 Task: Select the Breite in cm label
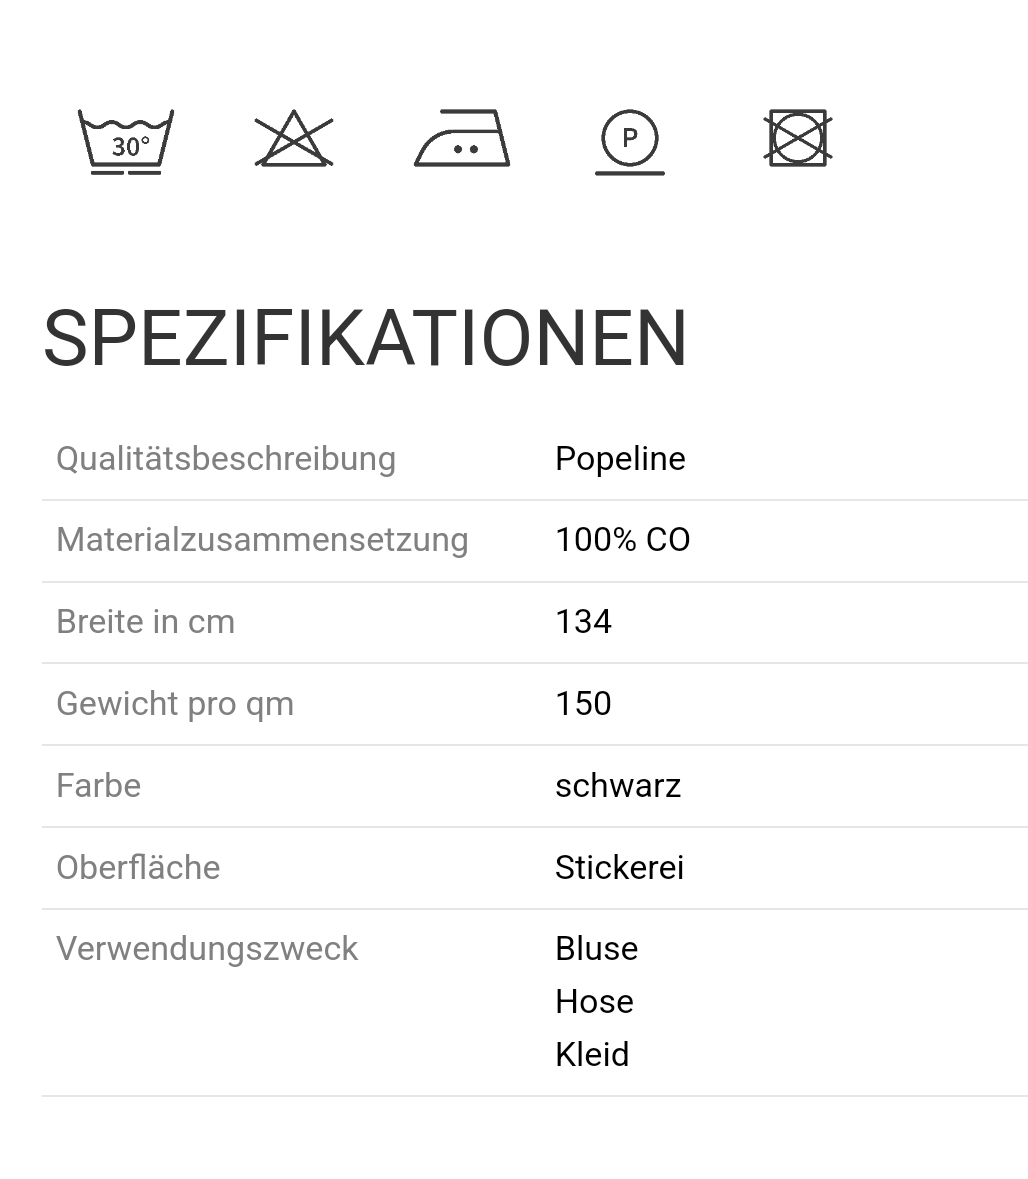[145, 622]
